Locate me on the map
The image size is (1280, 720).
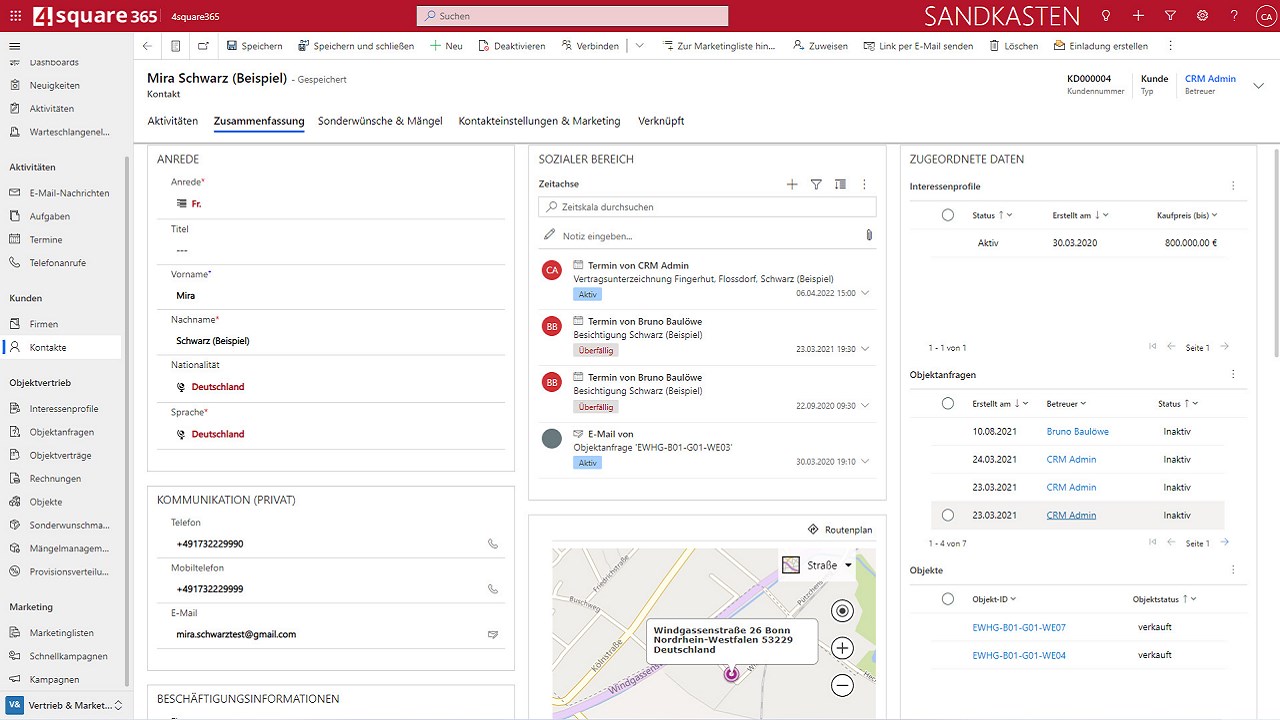842,611
